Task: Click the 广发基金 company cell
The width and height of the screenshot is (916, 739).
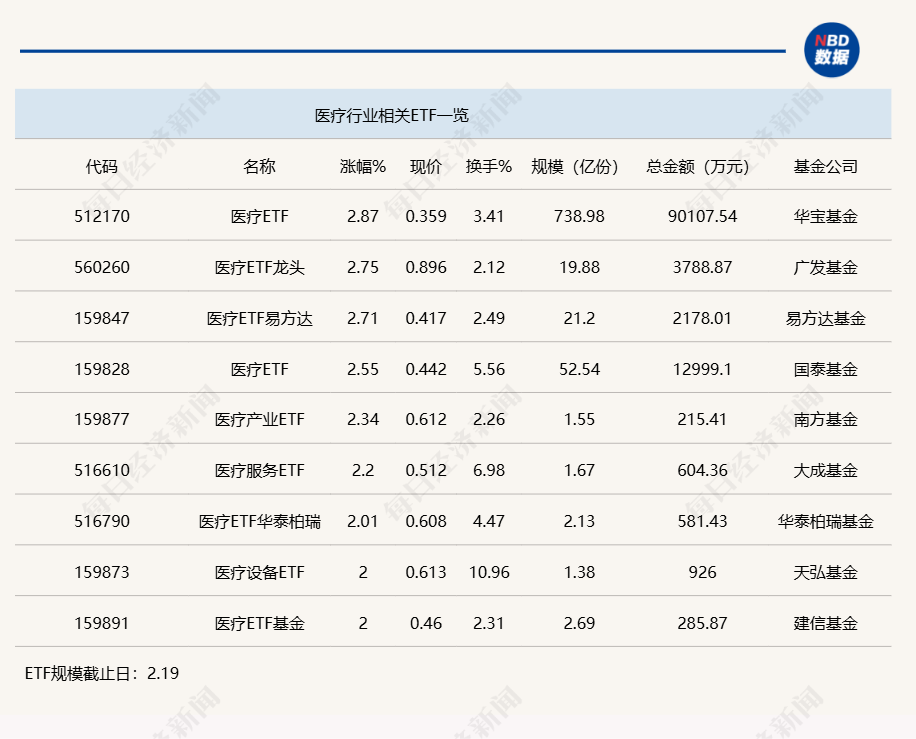Action: [x=825, y=267]
